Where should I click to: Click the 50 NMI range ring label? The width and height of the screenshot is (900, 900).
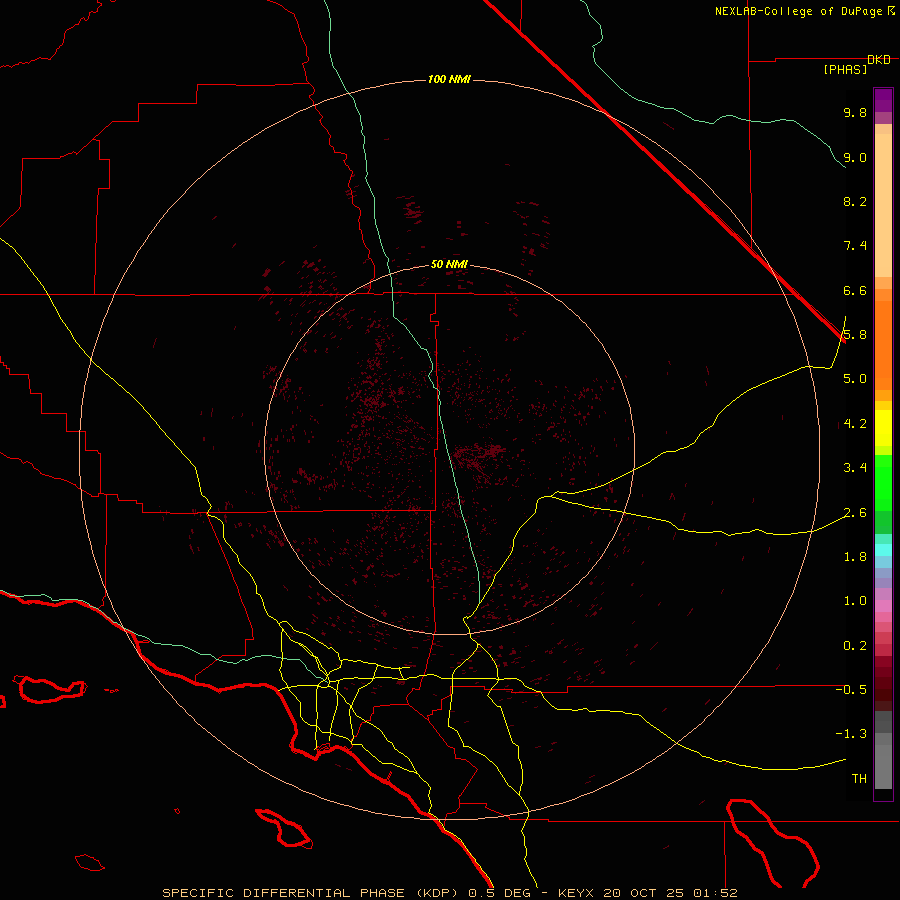449,264
